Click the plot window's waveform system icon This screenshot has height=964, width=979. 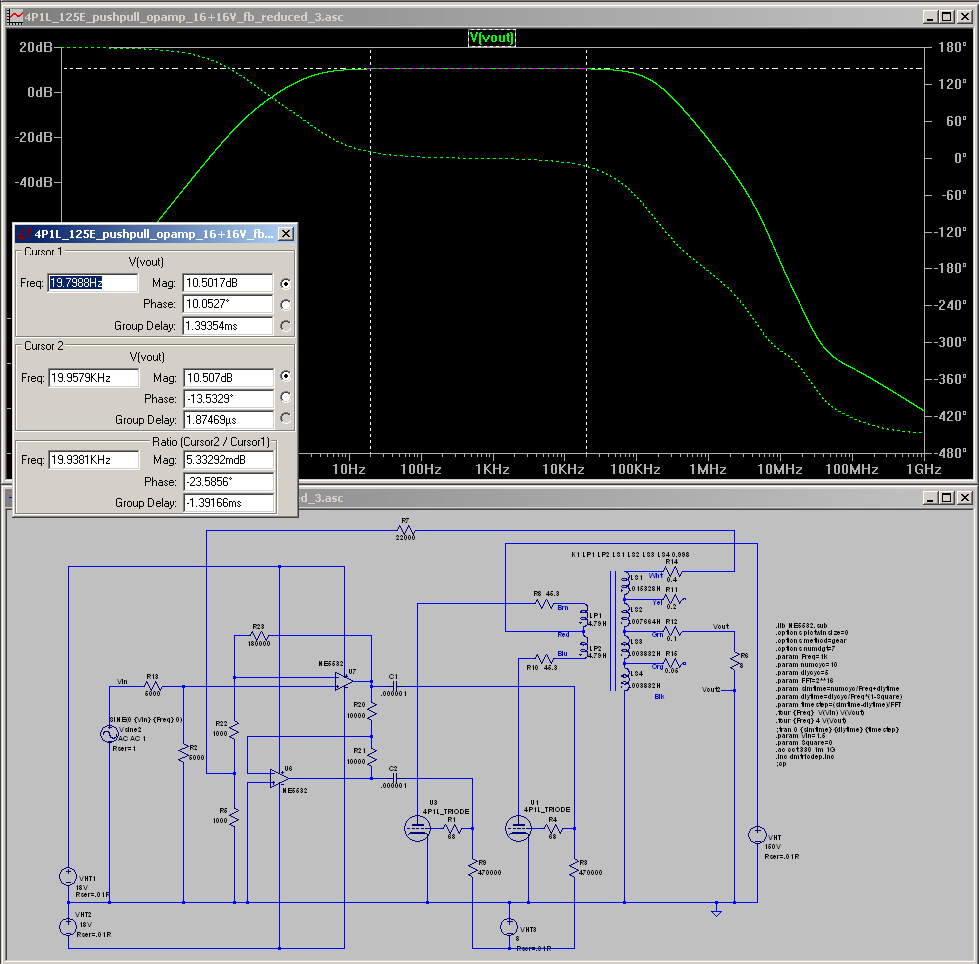click(16, 16)
